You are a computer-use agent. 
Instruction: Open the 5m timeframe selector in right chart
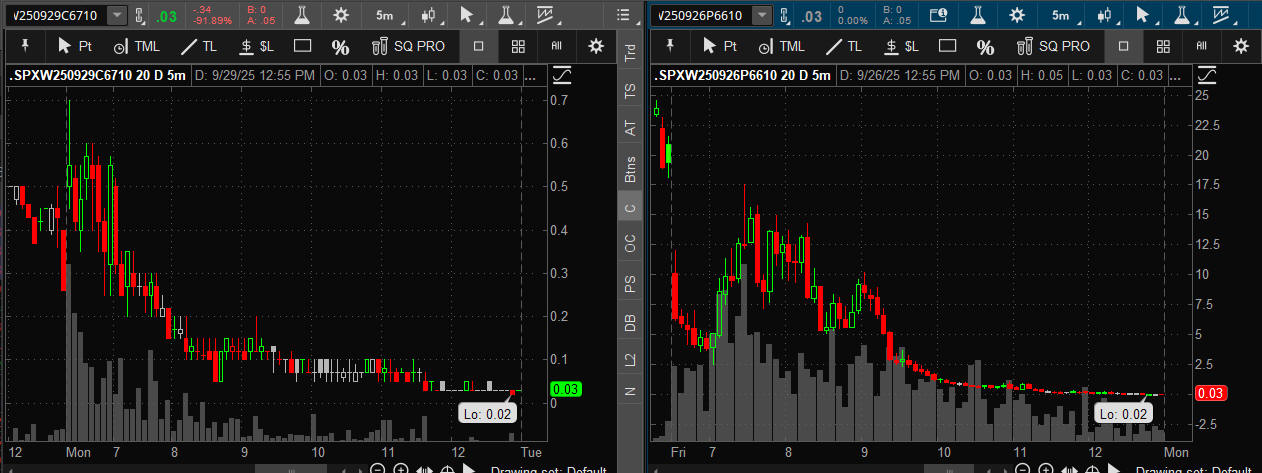tap(1061, 15)
